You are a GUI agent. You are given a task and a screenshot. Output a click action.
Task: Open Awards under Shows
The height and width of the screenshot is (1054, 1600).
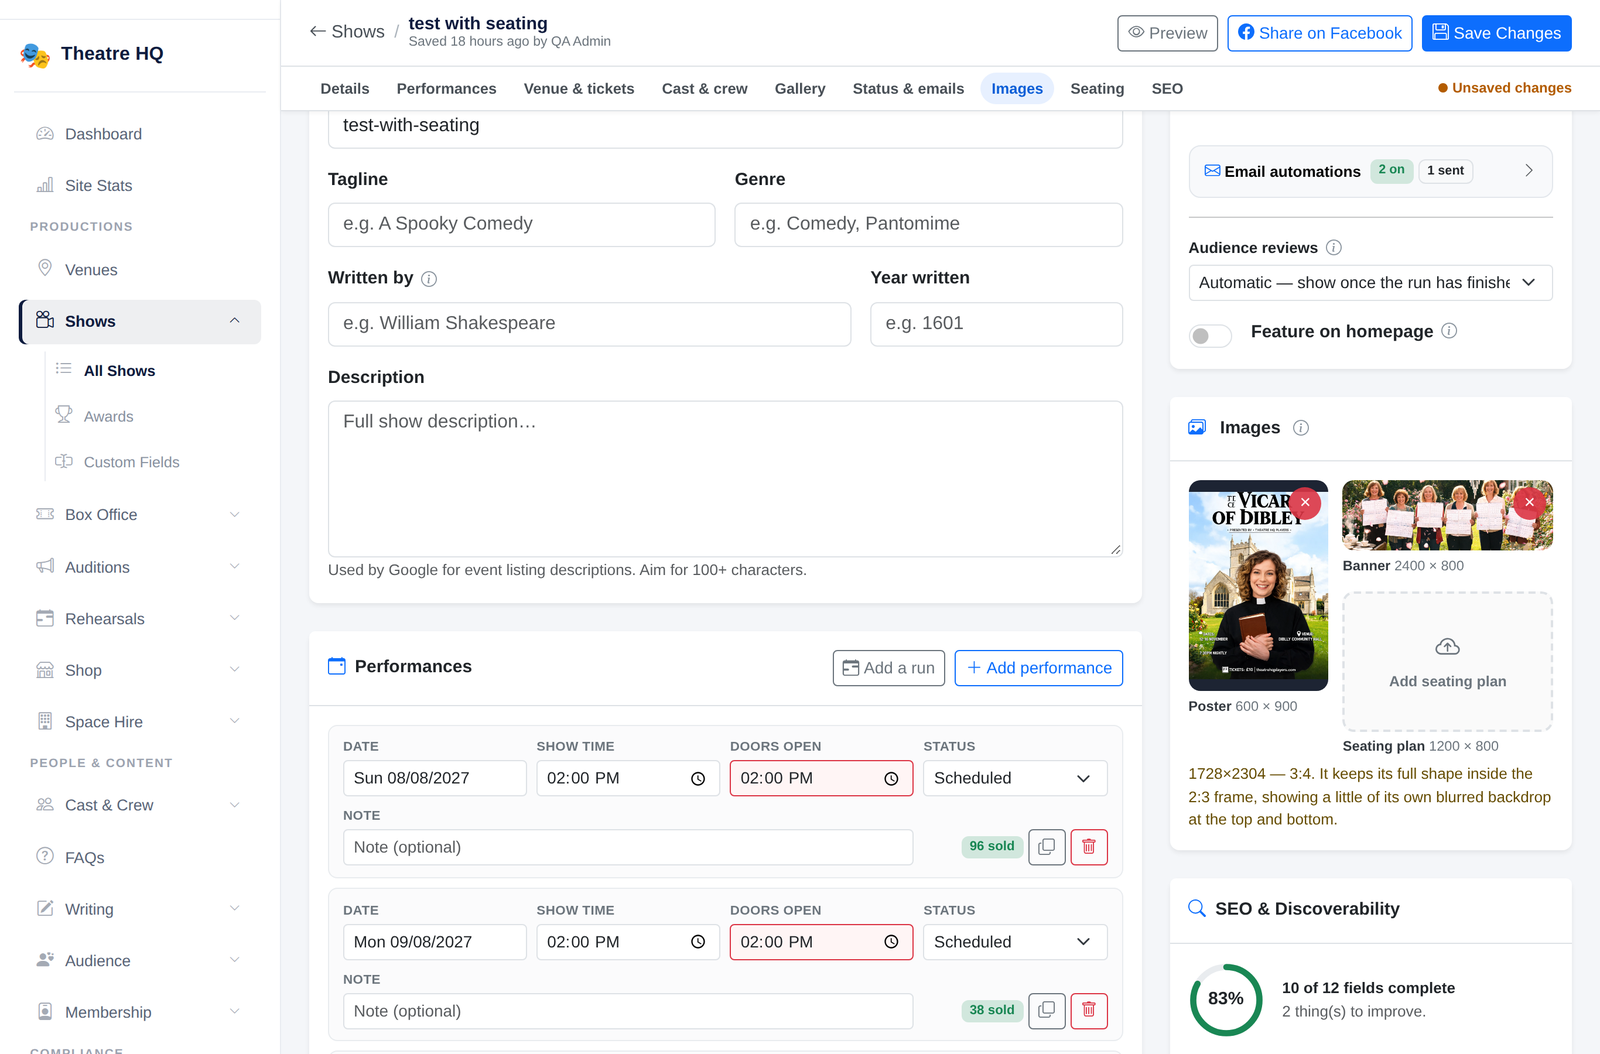click(108, 417)
